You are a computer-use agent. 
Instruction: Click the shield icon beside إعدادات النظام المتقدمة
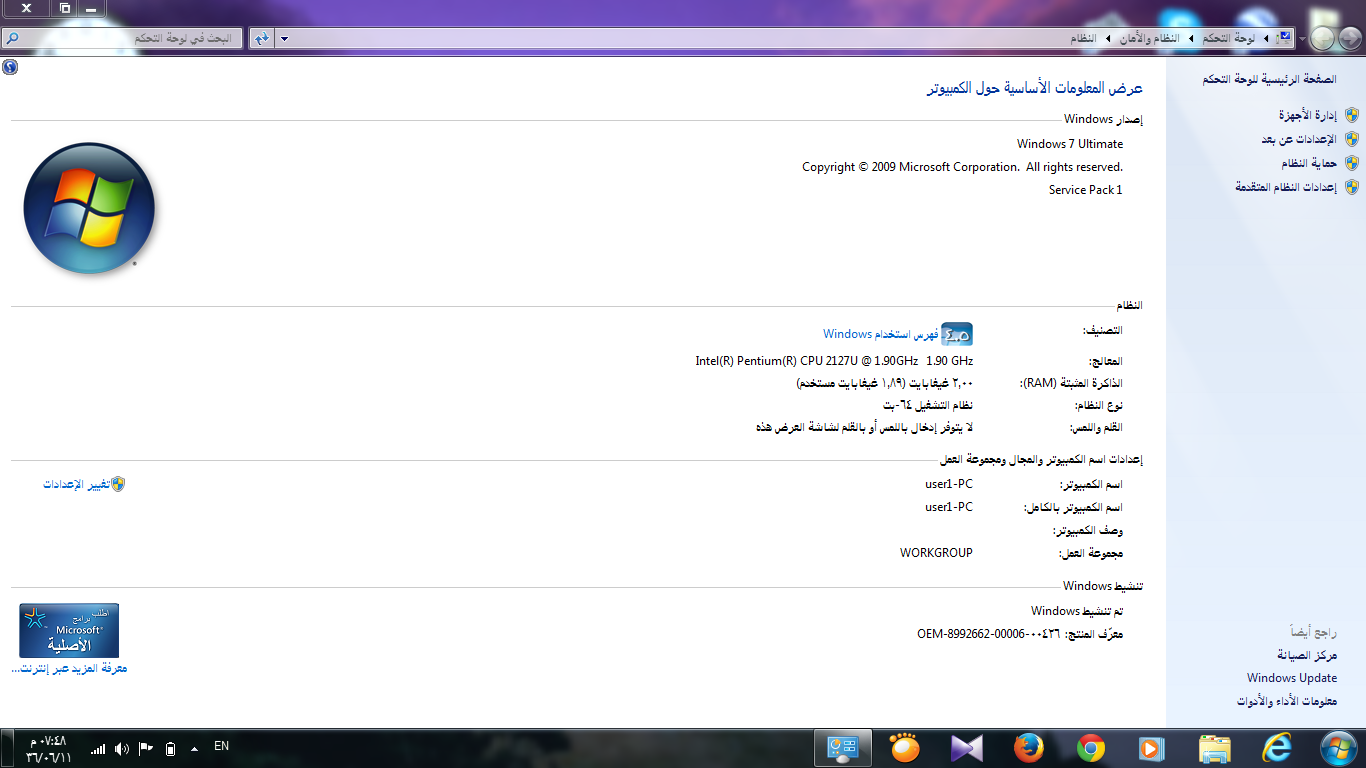1352,187
